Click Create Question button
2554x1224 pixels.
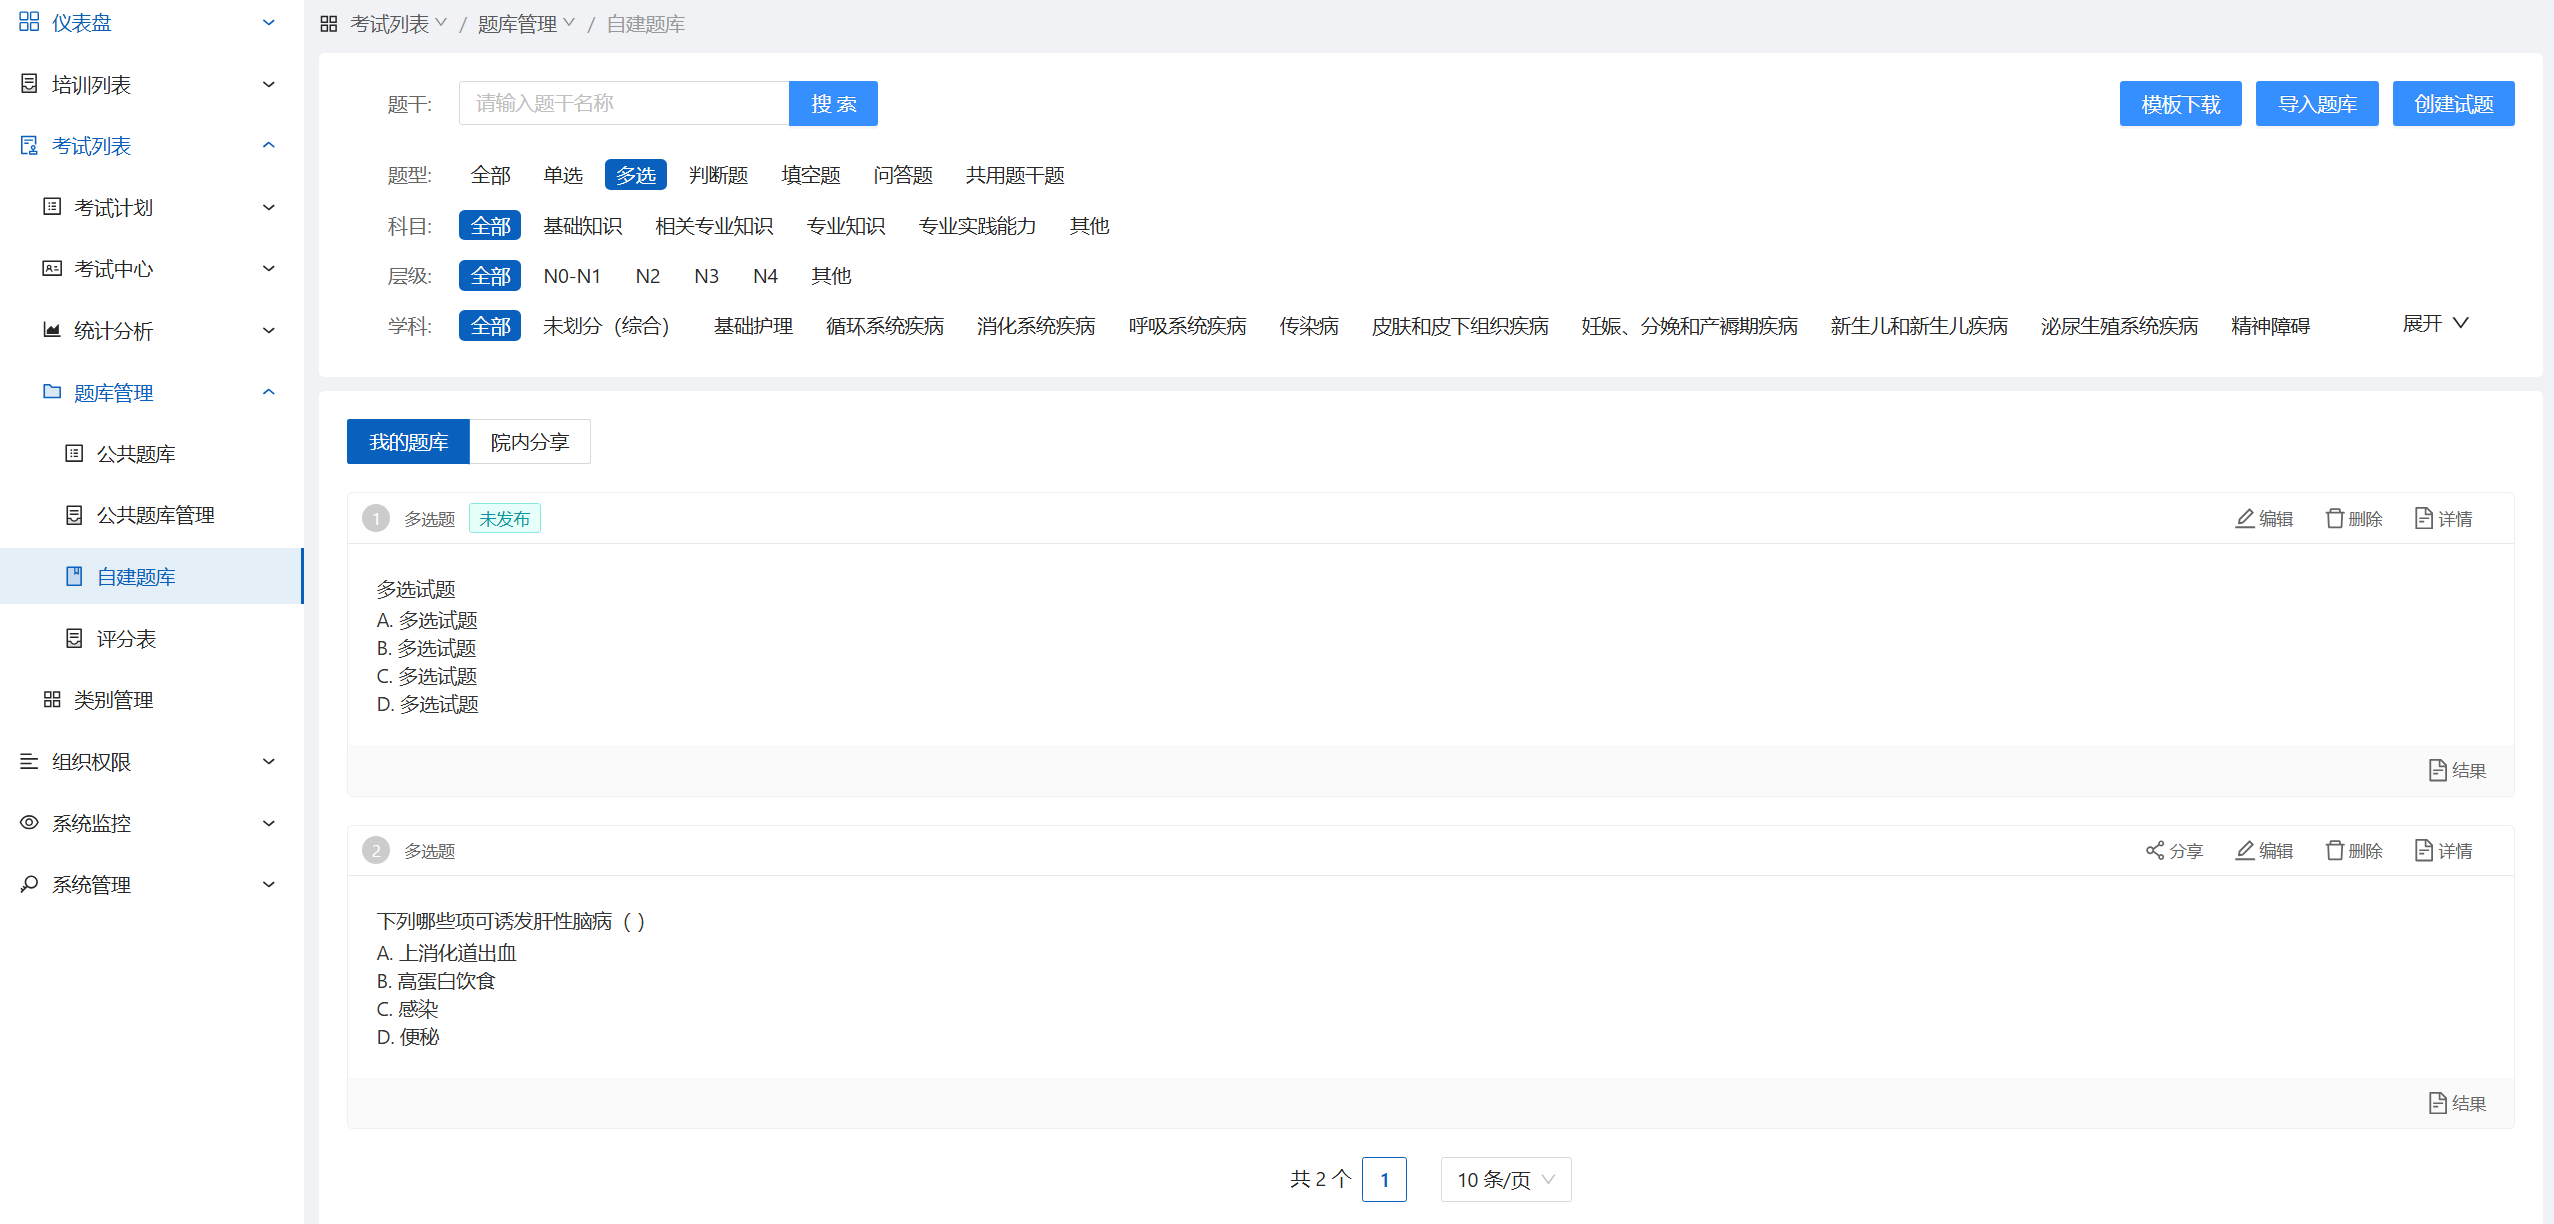pos(2453,104)
